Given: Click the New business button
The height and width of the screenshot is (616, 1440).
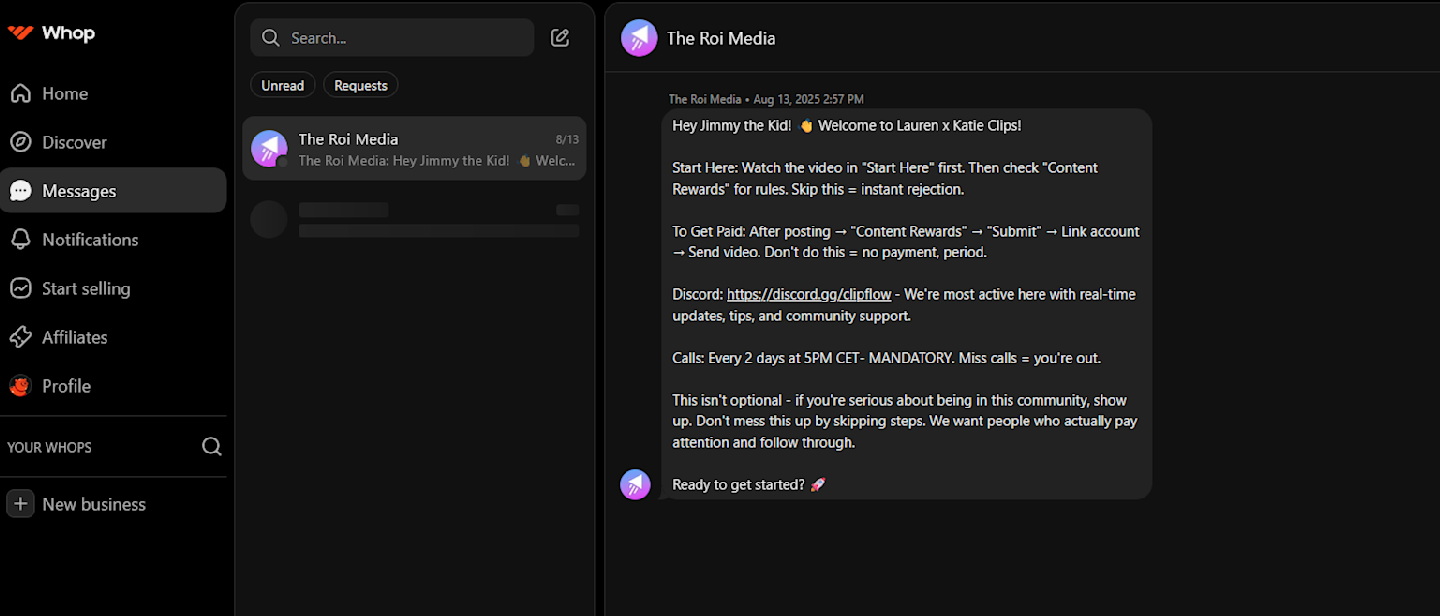Looking at the screenshot, I should coord(77,504).
